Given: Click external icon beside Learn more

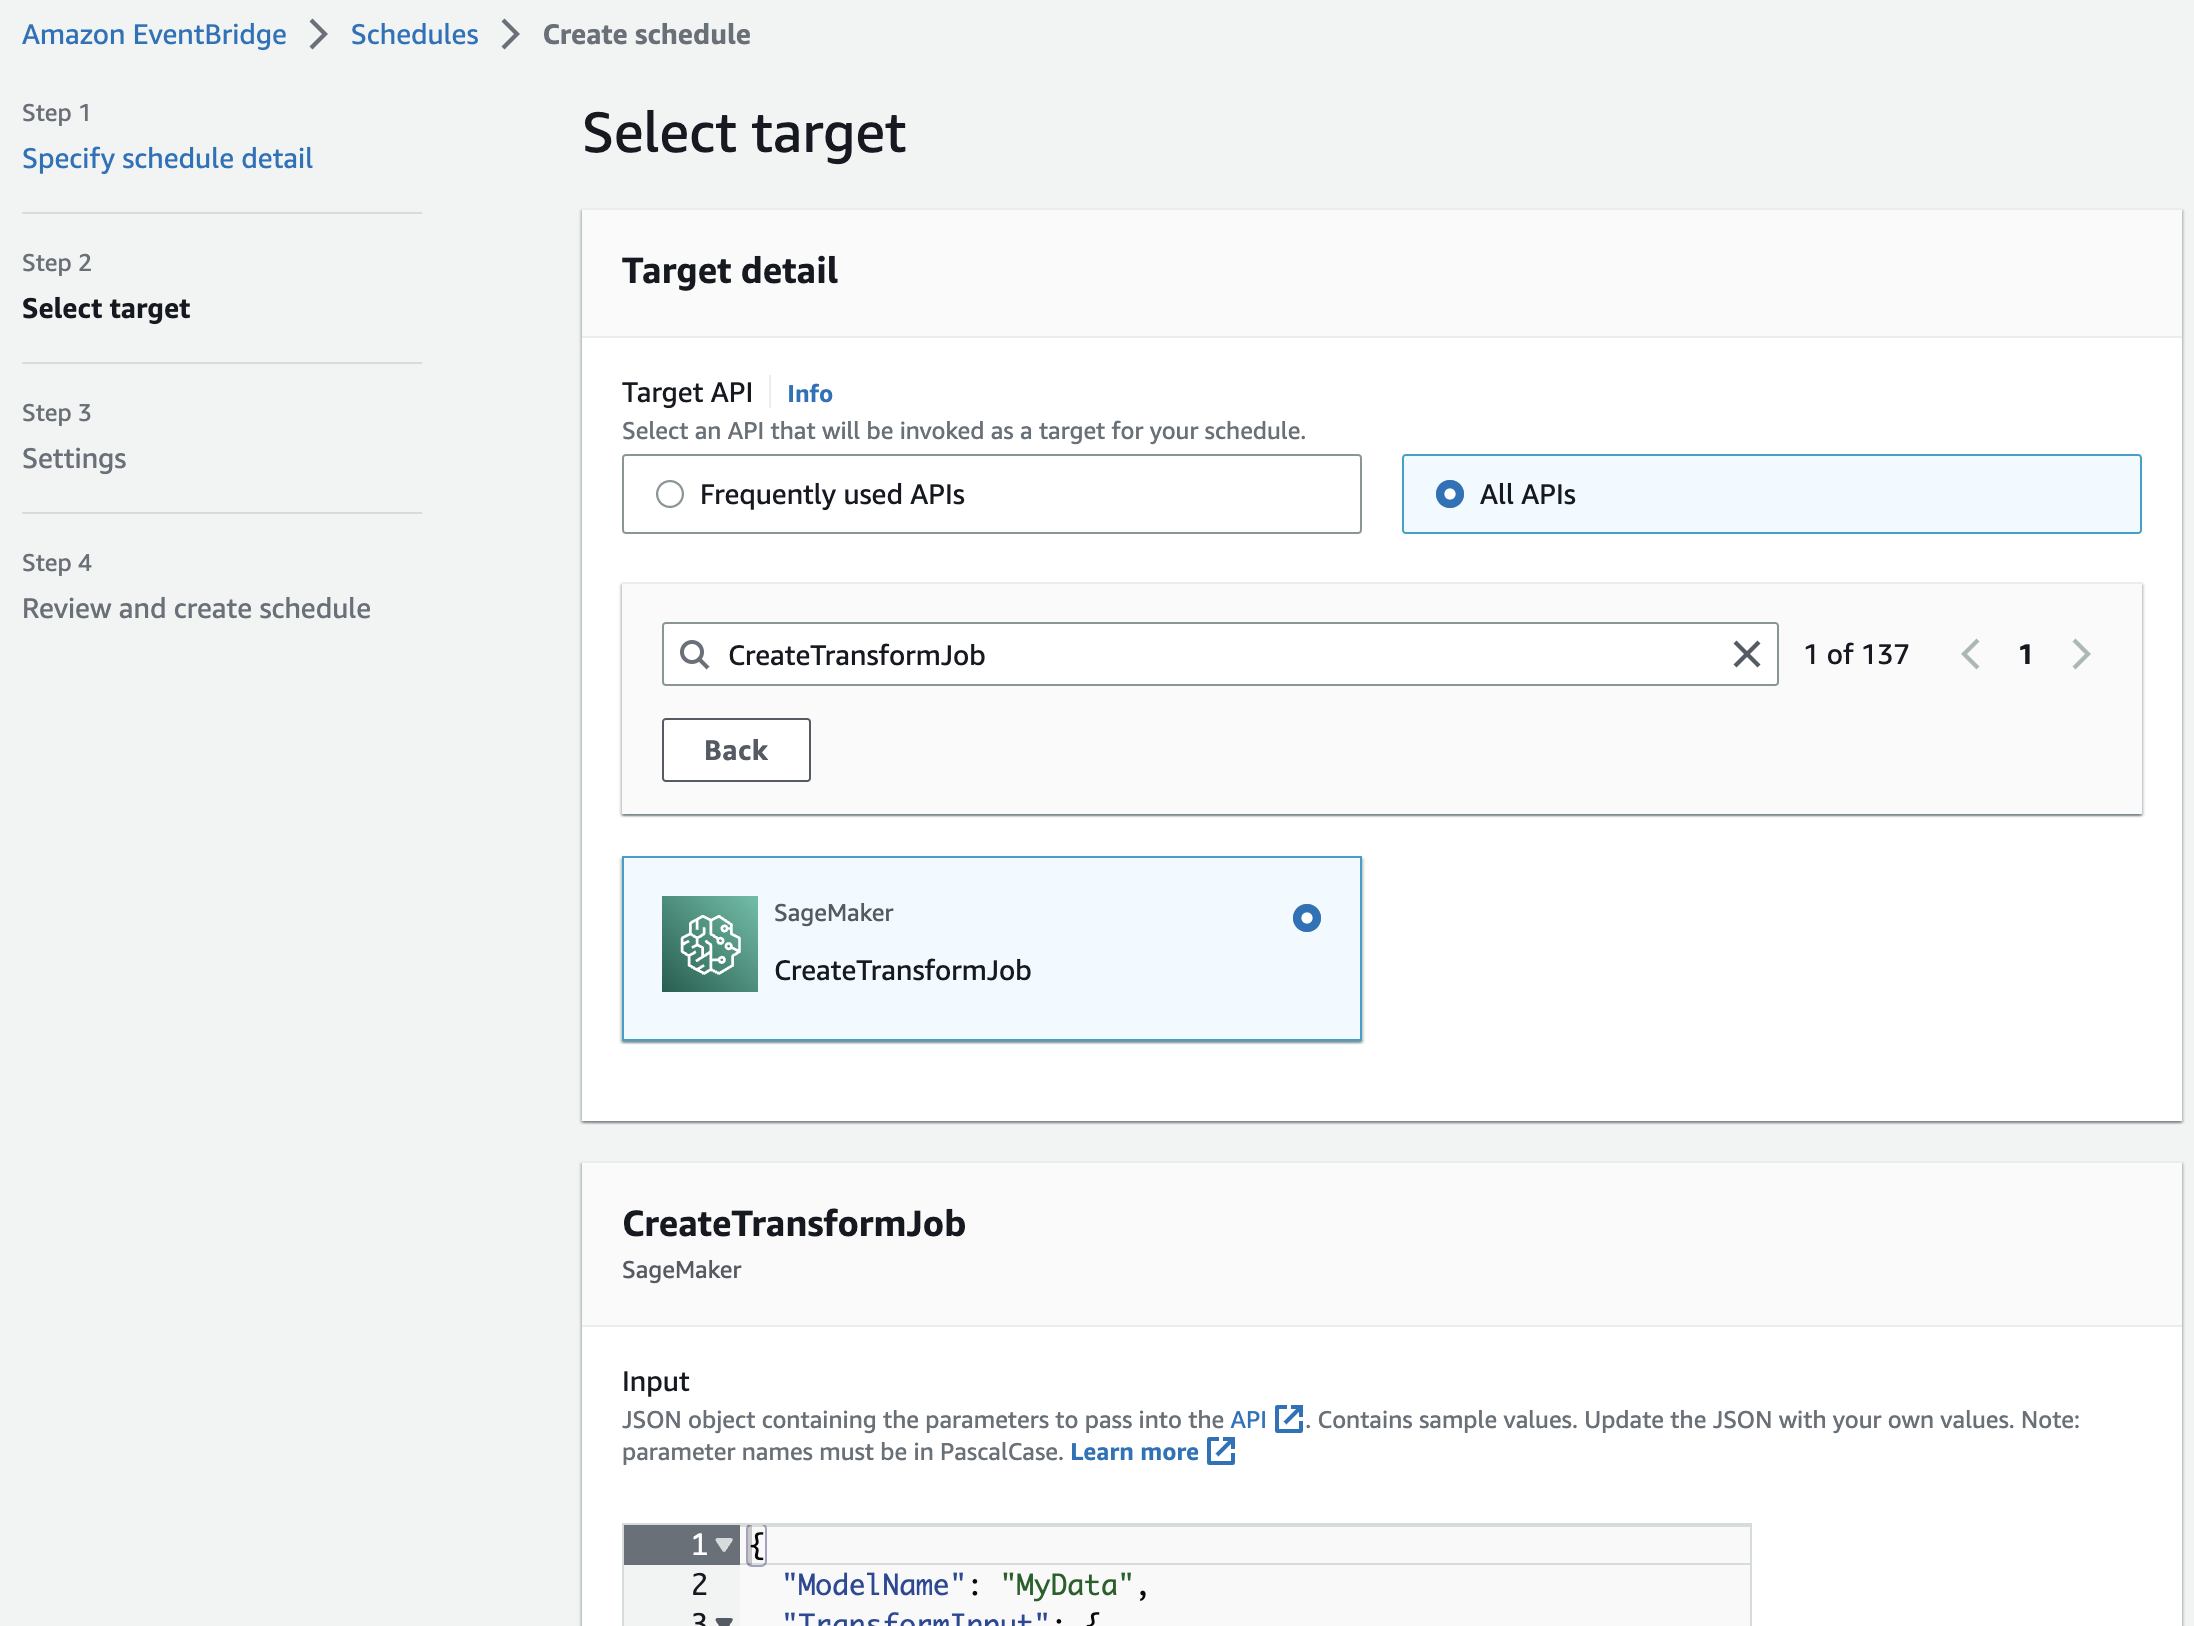Looking at the screenshot, I should coord(1221,1451).
